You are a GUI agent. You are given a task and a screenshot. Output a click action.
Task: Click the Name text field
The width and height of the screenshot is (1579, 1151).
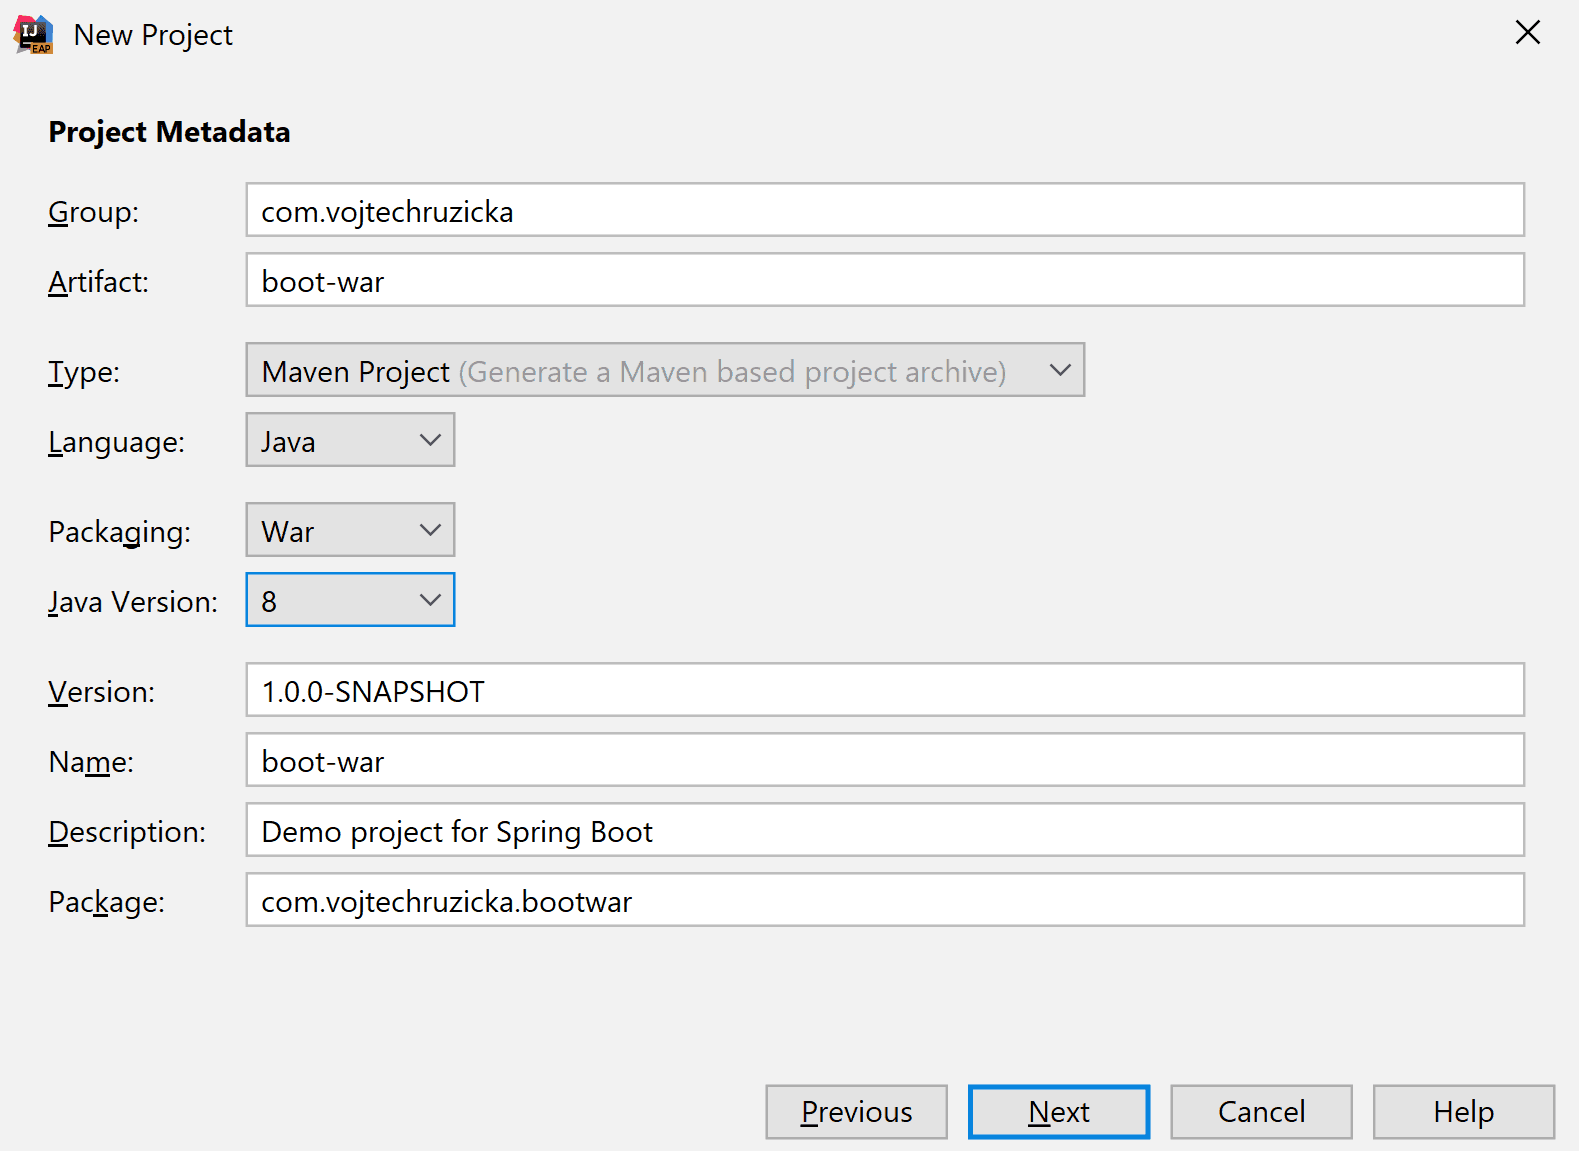(x=884, y=760)
